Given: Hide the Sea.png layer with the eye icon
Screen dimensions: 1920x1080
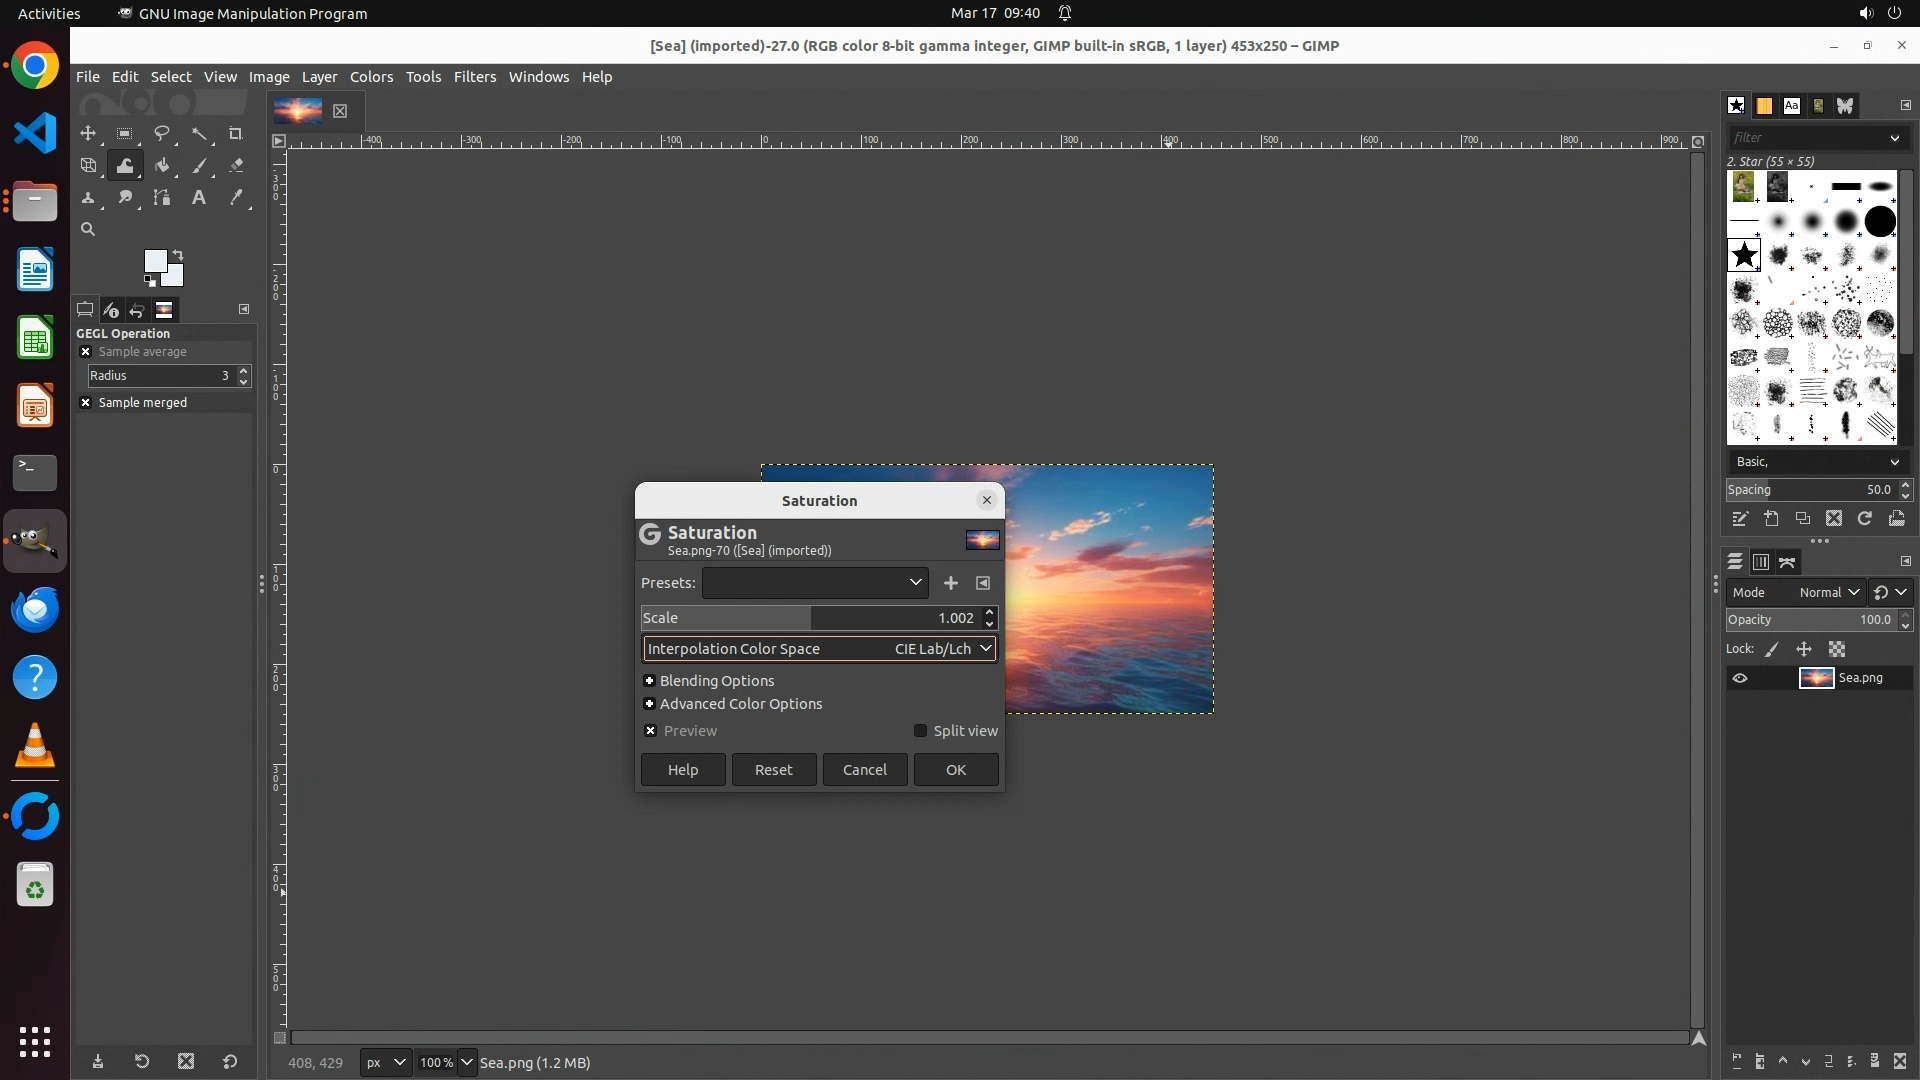Looking at the screenshot, I should click(x=1740, y=678).
